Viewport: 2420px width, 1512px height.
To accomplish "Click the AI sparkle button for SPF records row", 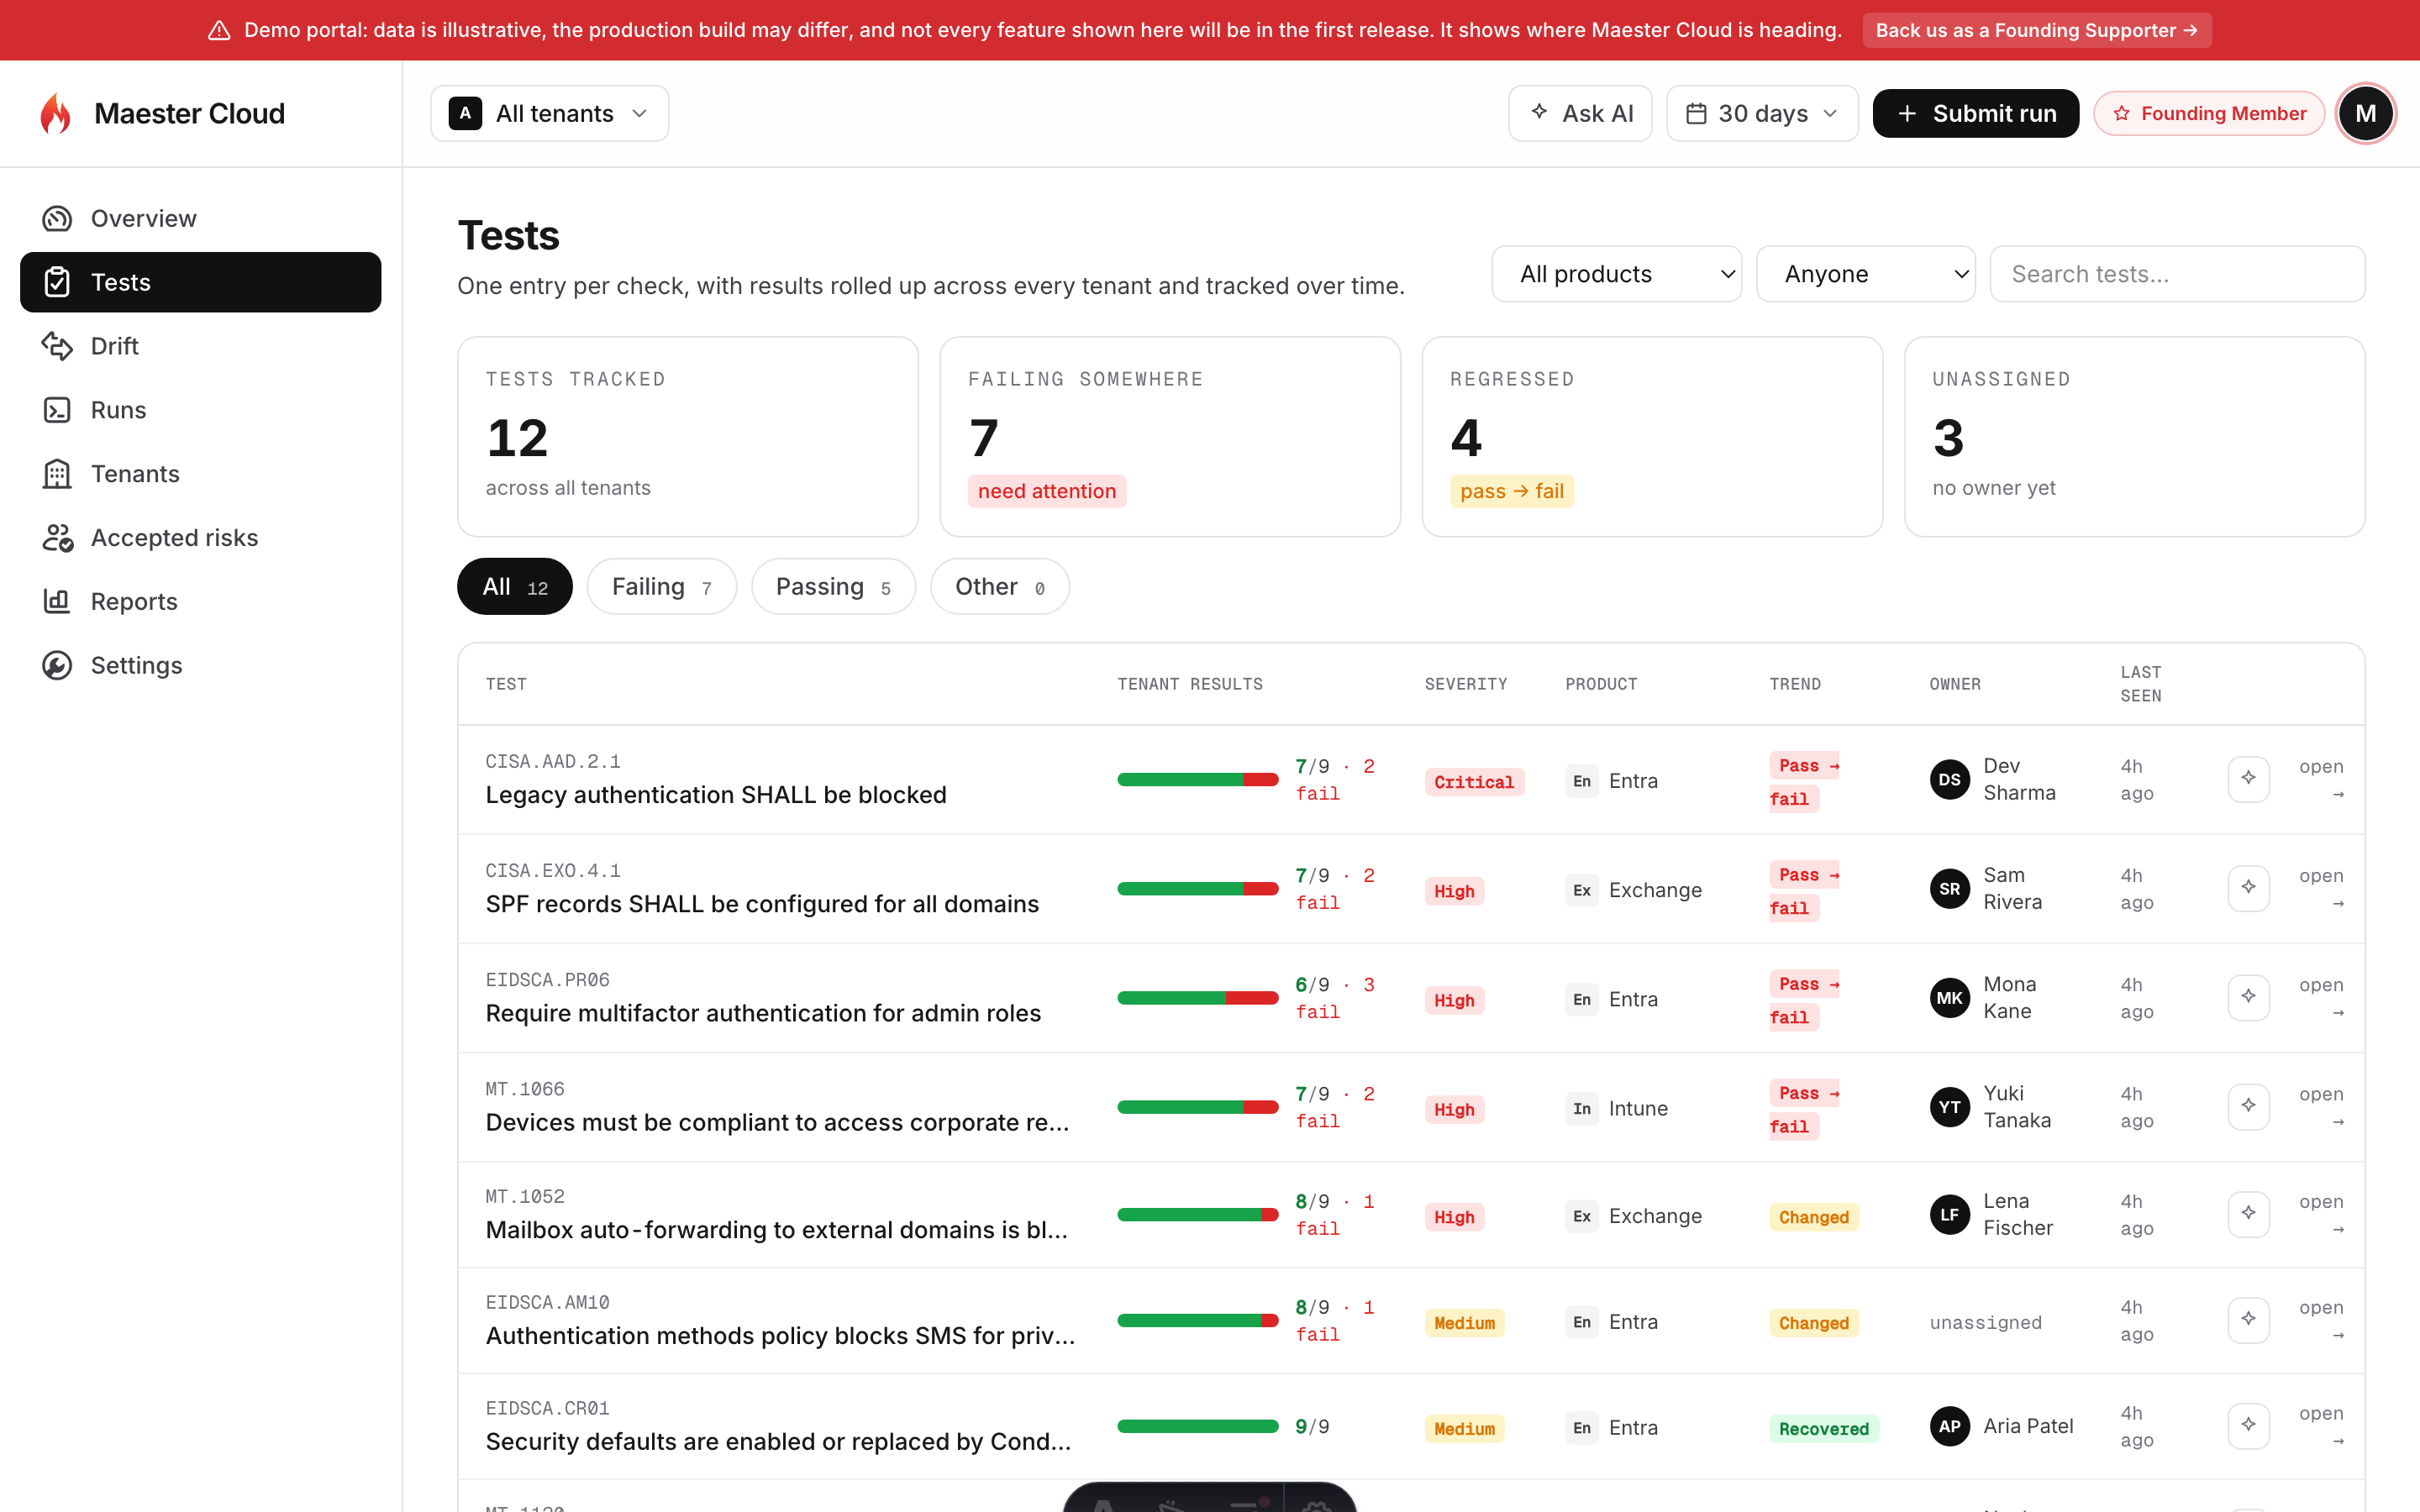I will 2248,888.
